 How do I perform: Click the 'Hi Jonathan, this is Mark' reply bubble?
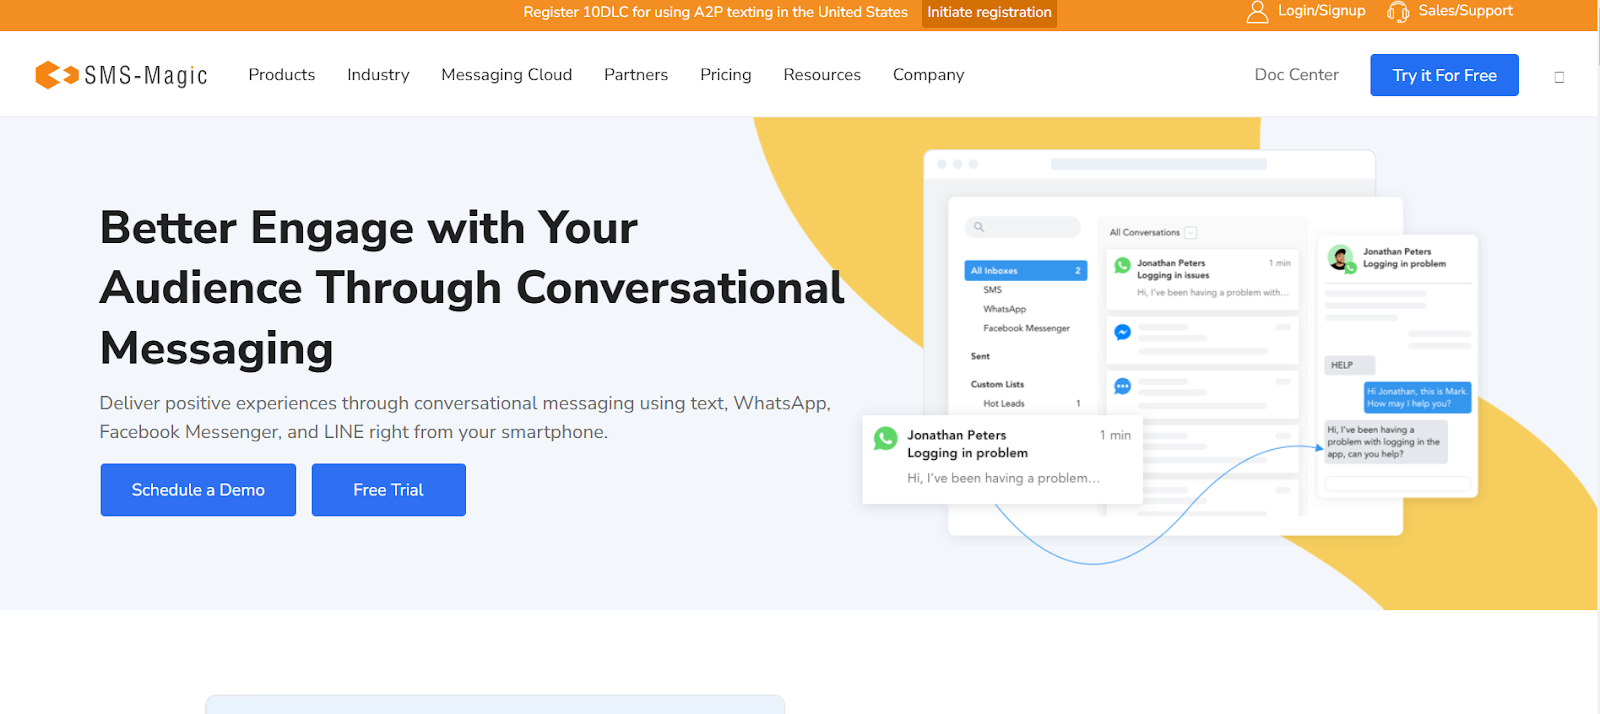[x=1417, y=398]
